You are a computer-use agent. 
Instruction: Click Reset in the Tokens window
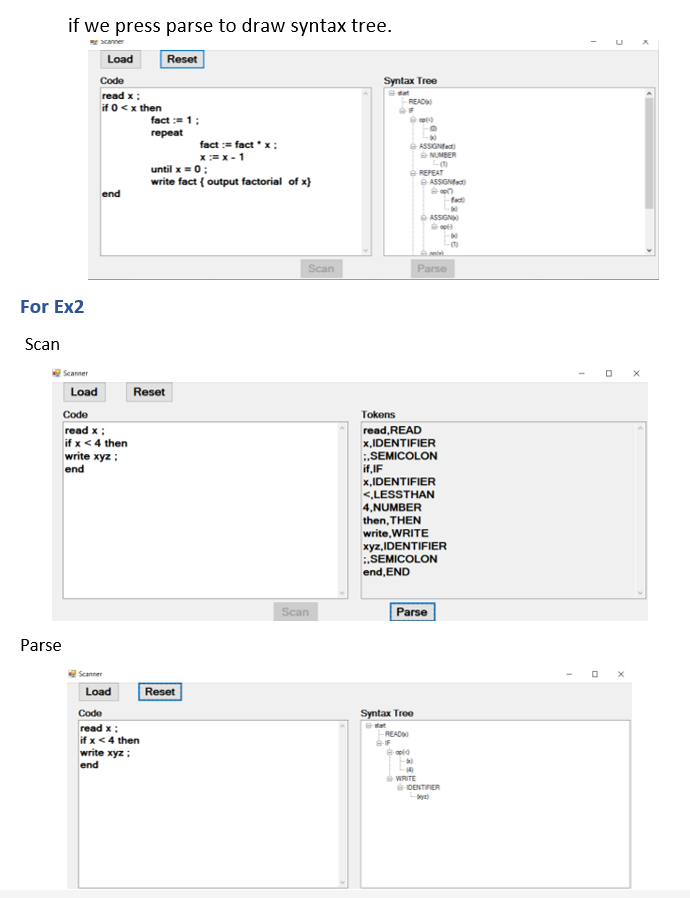pos(149,392)
